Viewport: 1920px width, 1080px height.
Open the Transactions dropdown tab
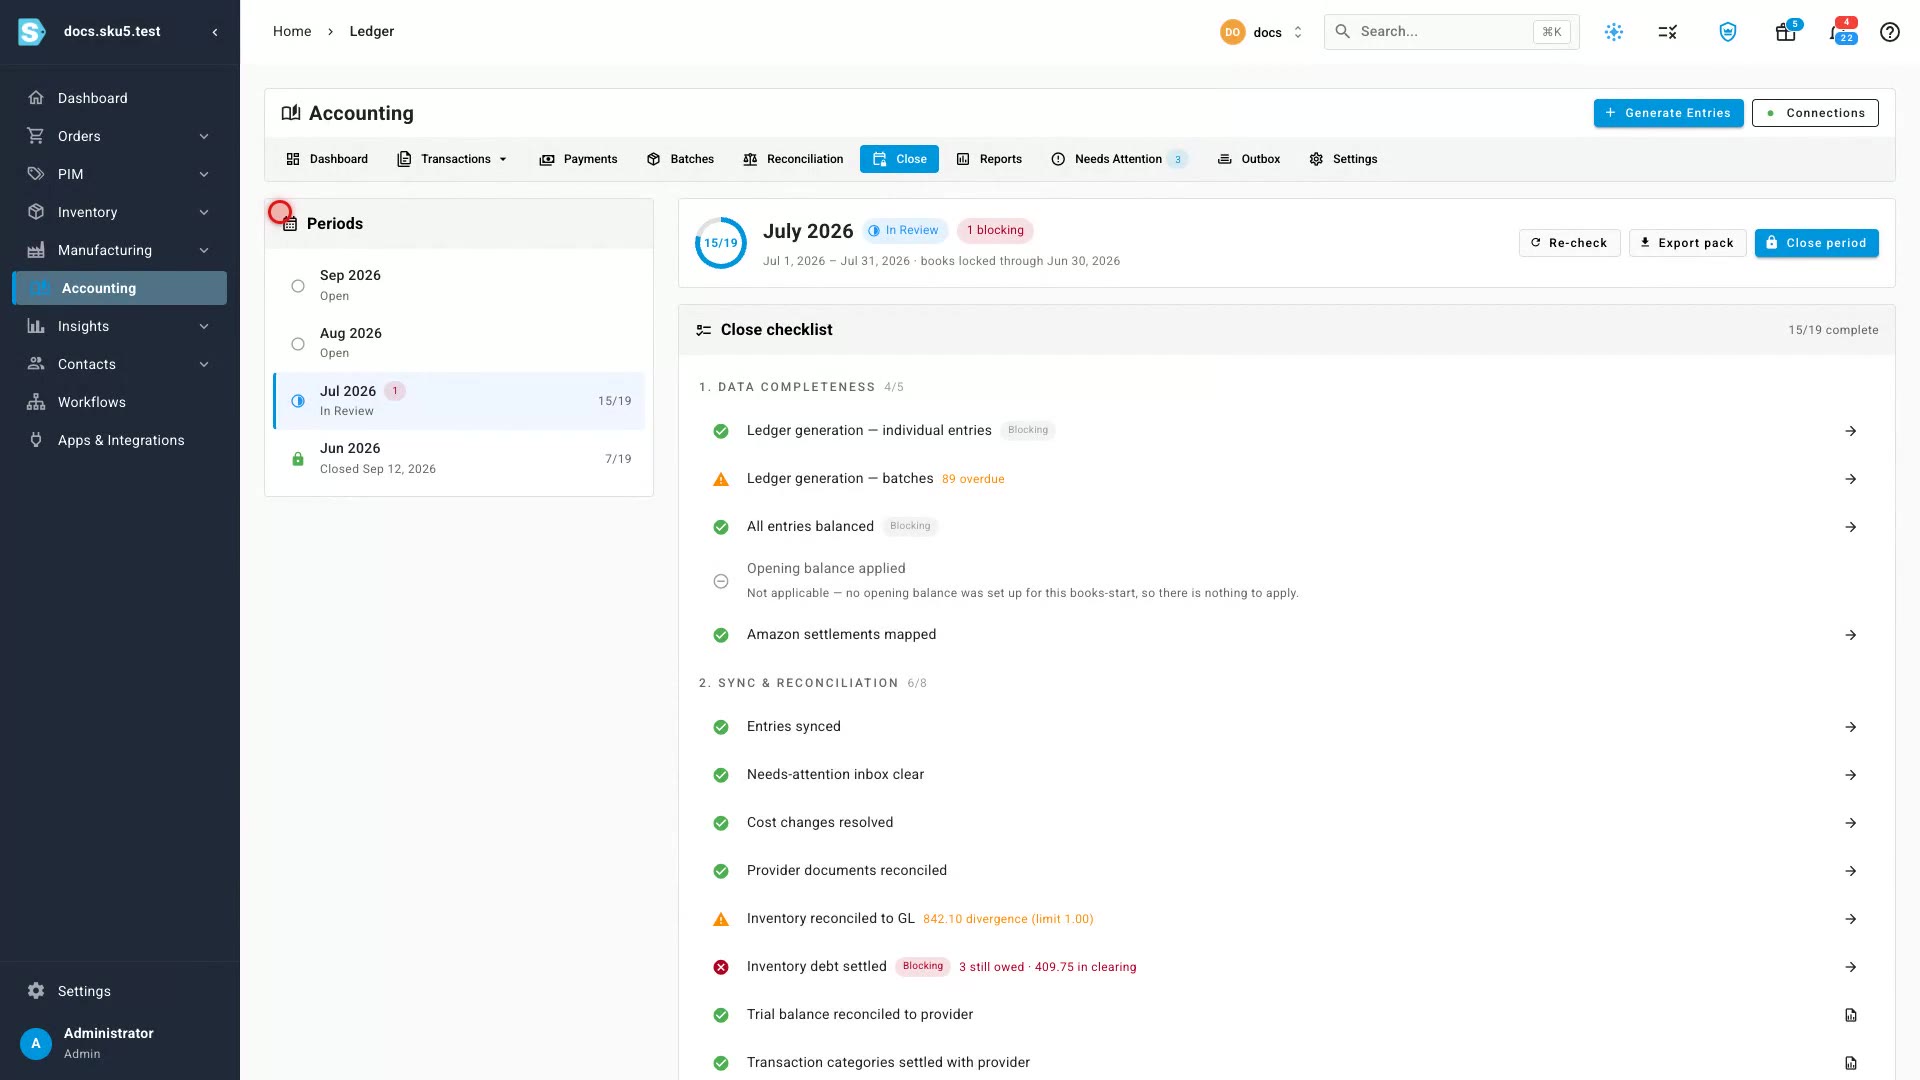(452, 159)
